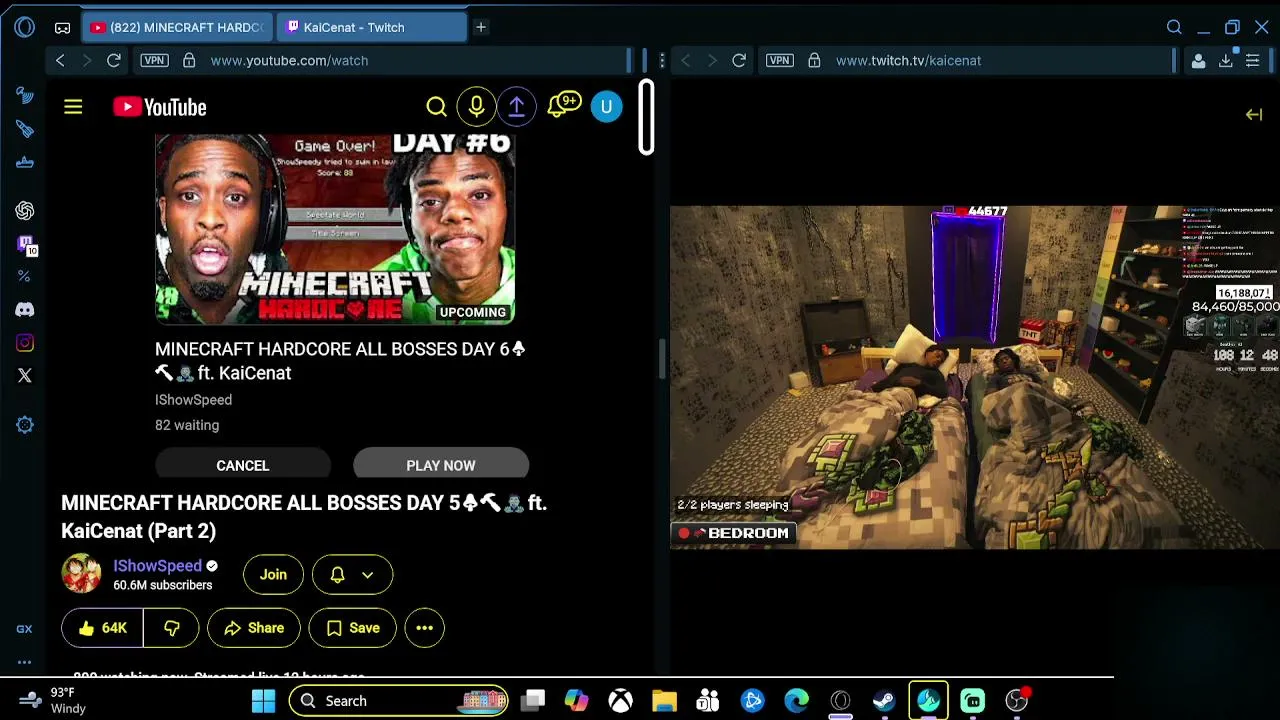Open YouTube guide hamburger menu
Viewport: 1280px width, 720px height.
[x=73, y=106]
